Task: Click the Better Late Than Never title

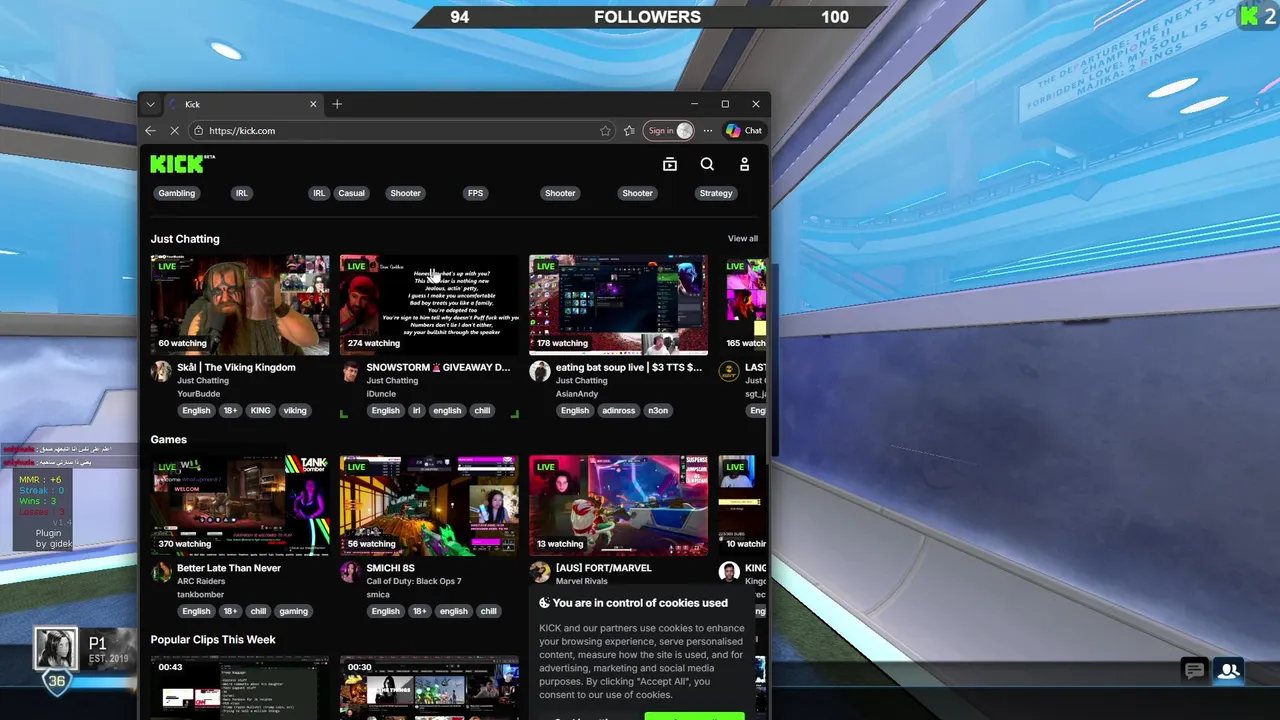Action: (x=229, y=568)
